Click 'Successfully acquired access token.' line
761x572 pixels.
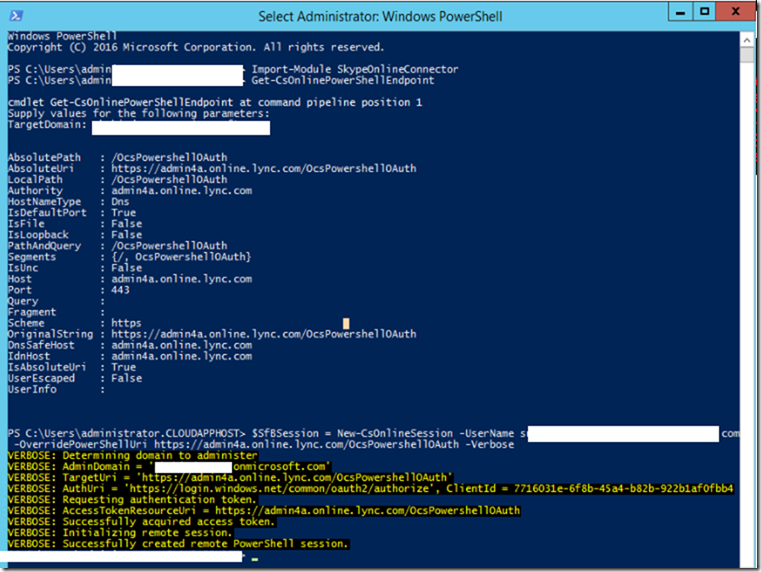169,522
